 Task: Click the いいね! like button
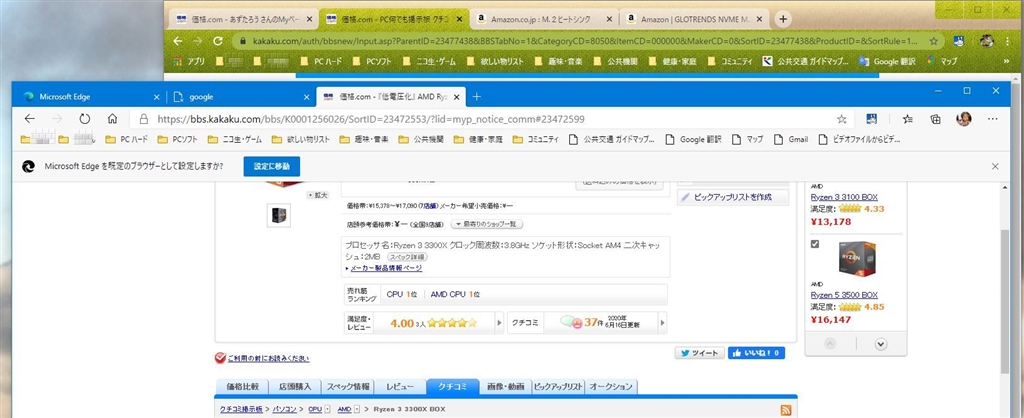click(756, 353)
